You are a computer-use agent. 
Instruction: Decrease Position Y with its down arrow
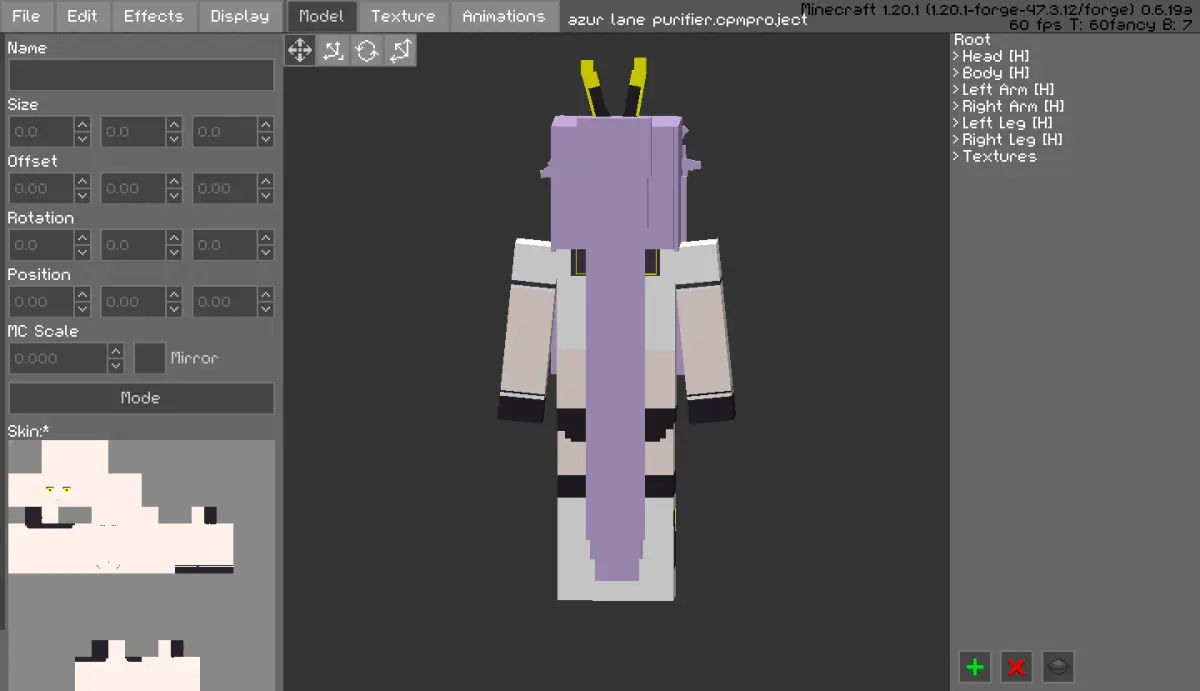[x=174, y=310]
